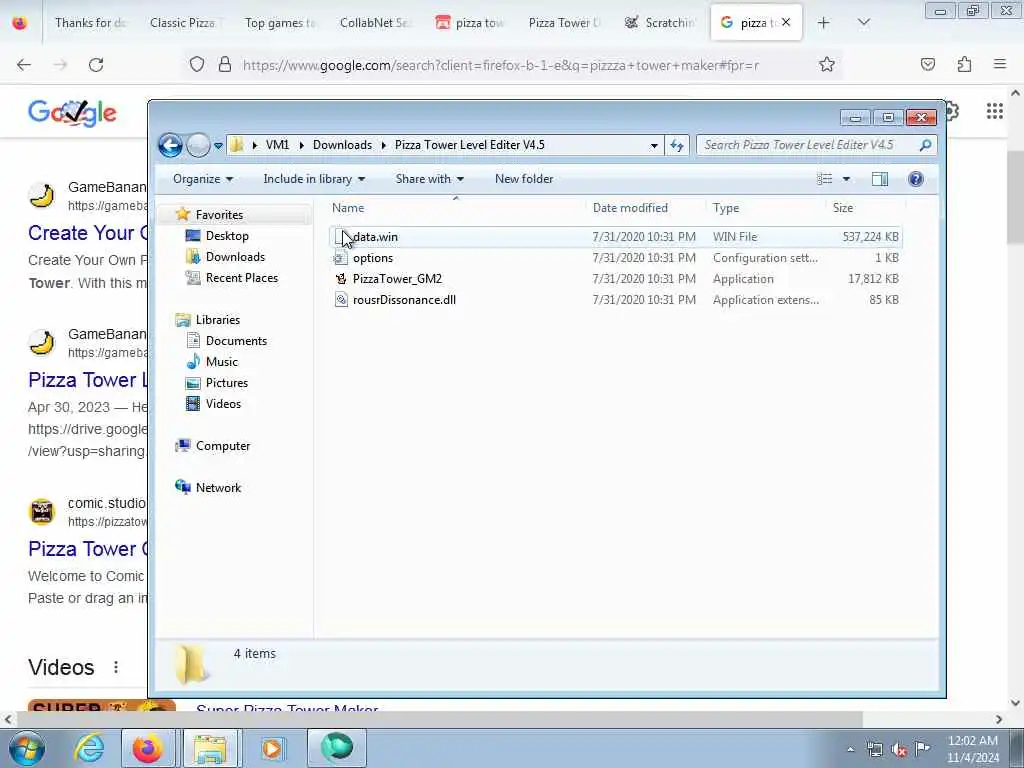Close the active pizza tower Google tab
This screenshot has height=768, width=1024.
coord(786,22)
